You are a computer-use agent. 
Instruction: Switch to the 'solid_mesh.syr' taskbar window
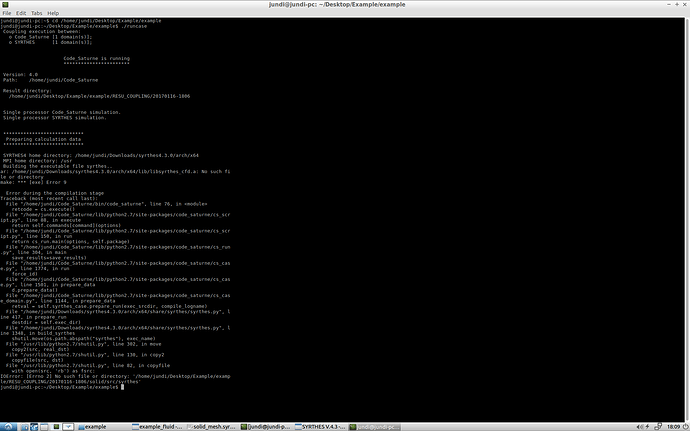[212, 427]
